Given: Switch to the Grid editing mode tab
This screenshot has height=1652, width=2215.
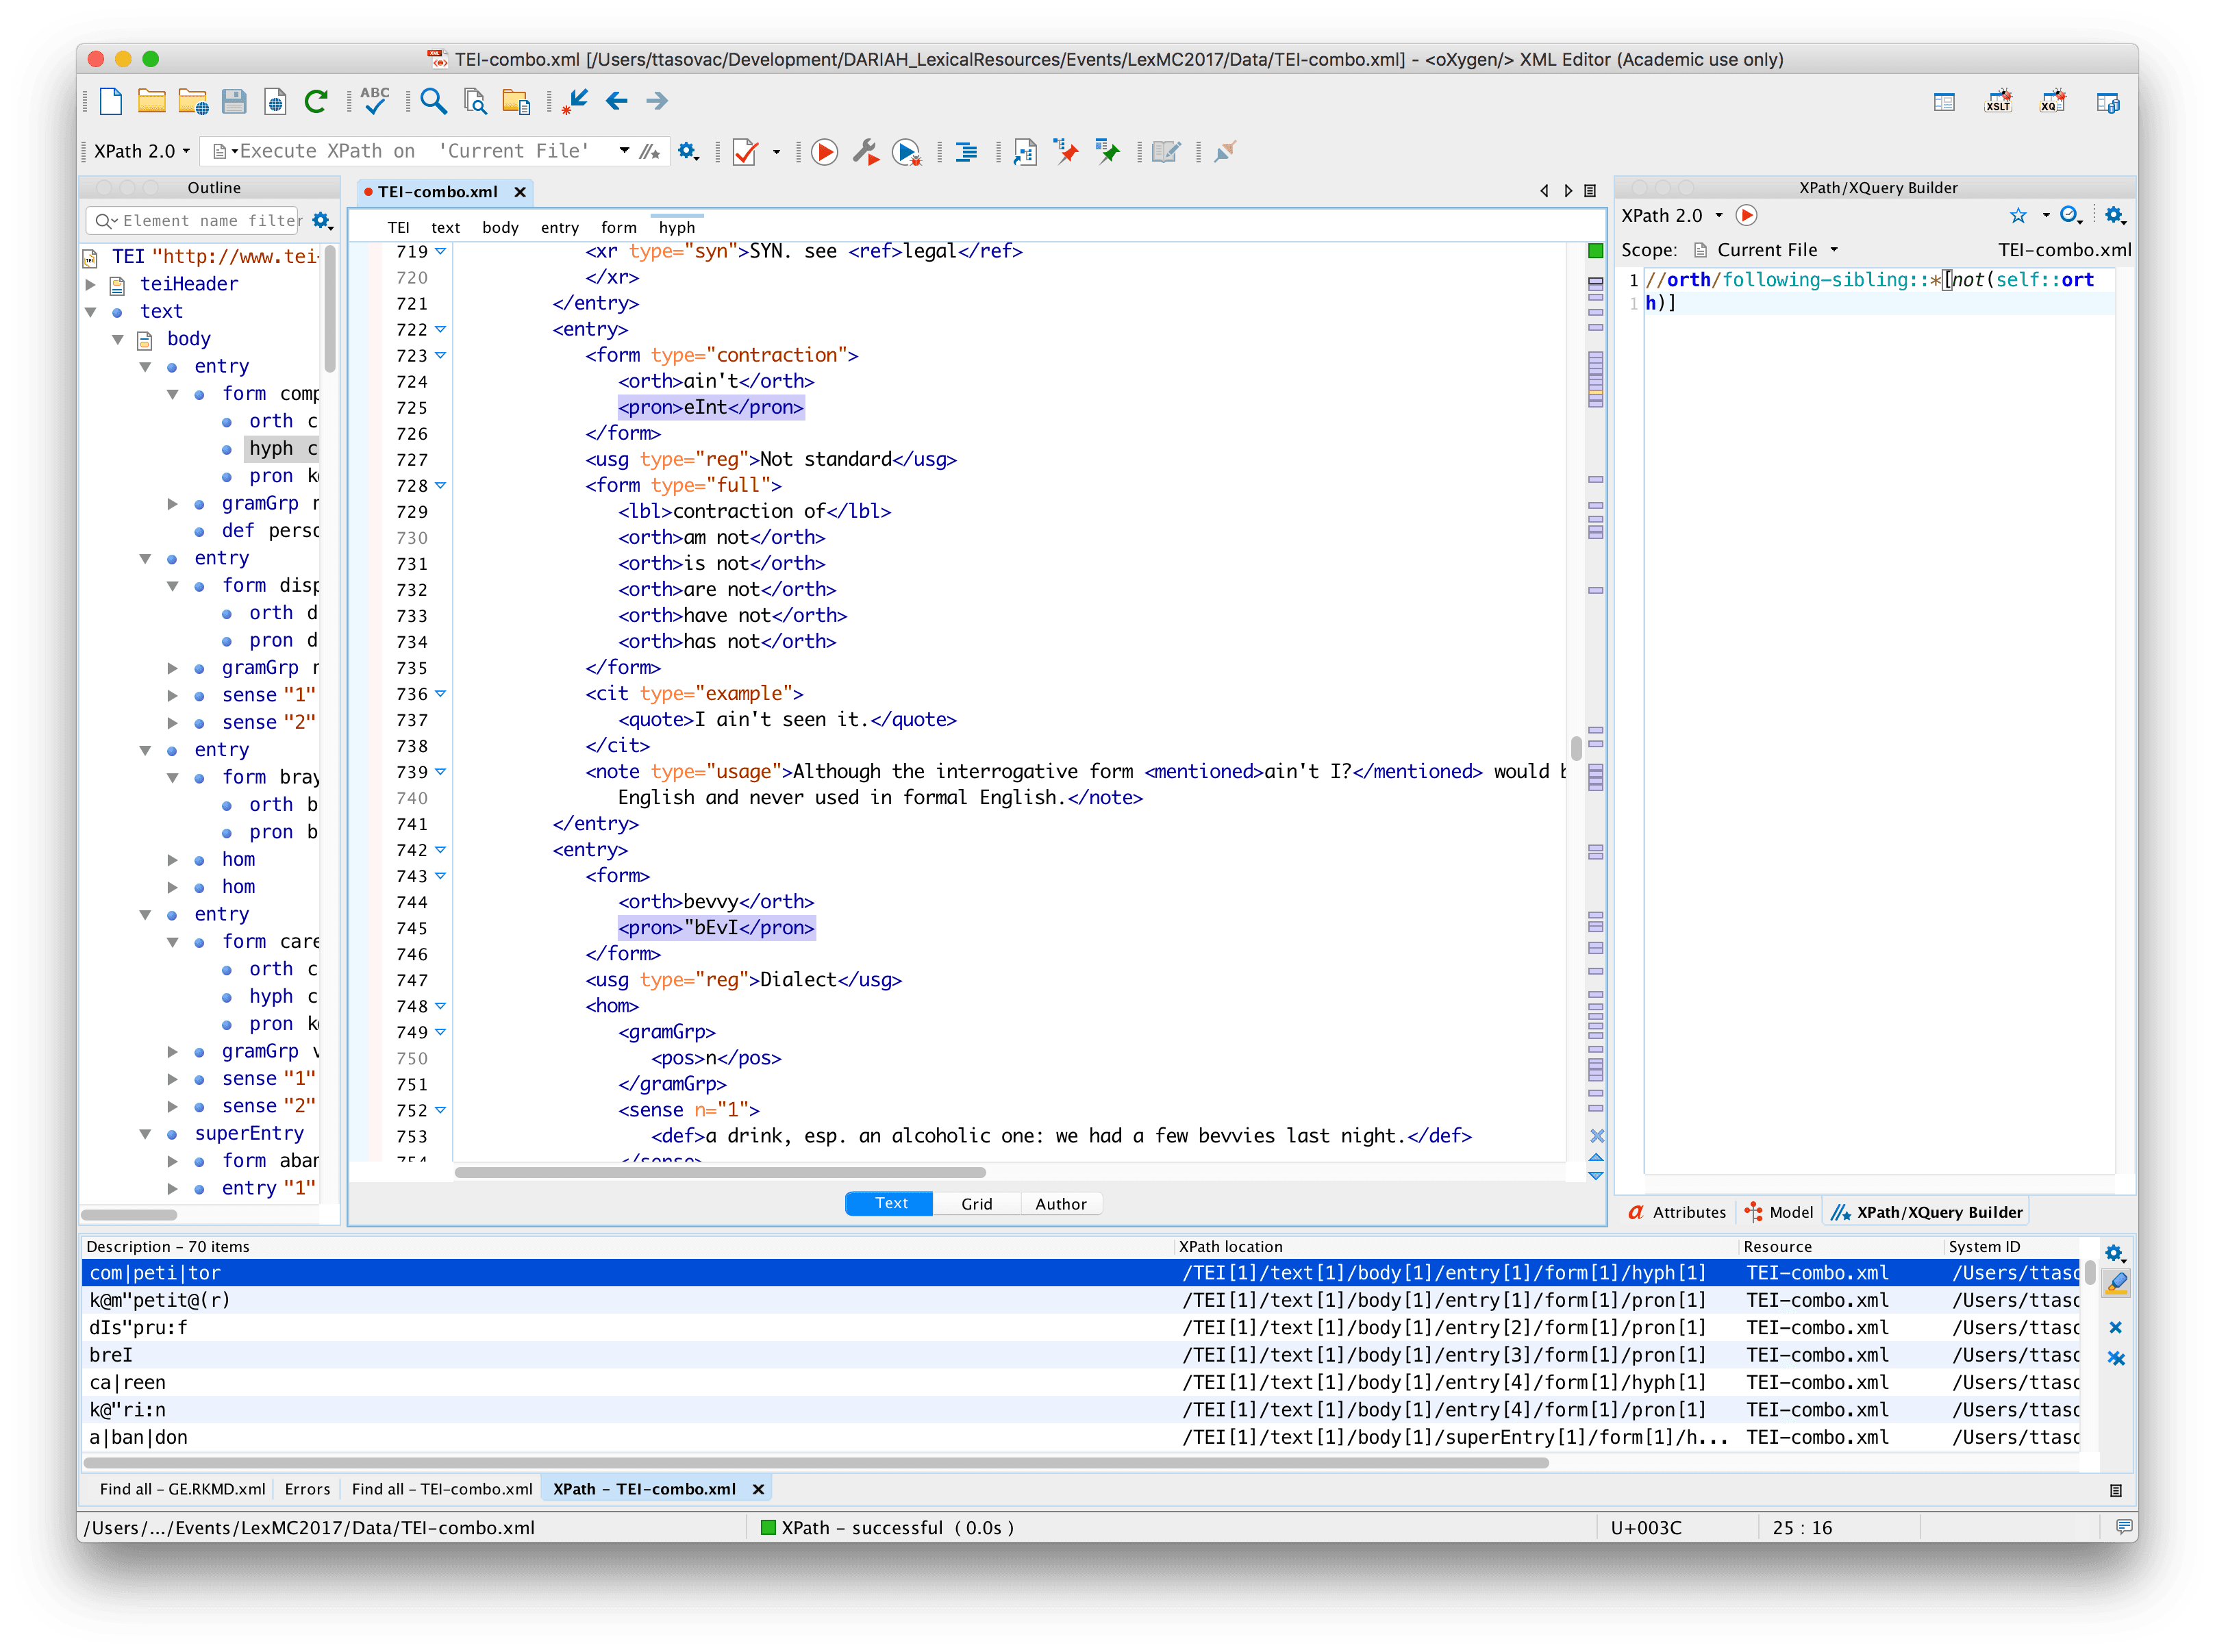Looking at the screenshot, I should point(976,1204).
